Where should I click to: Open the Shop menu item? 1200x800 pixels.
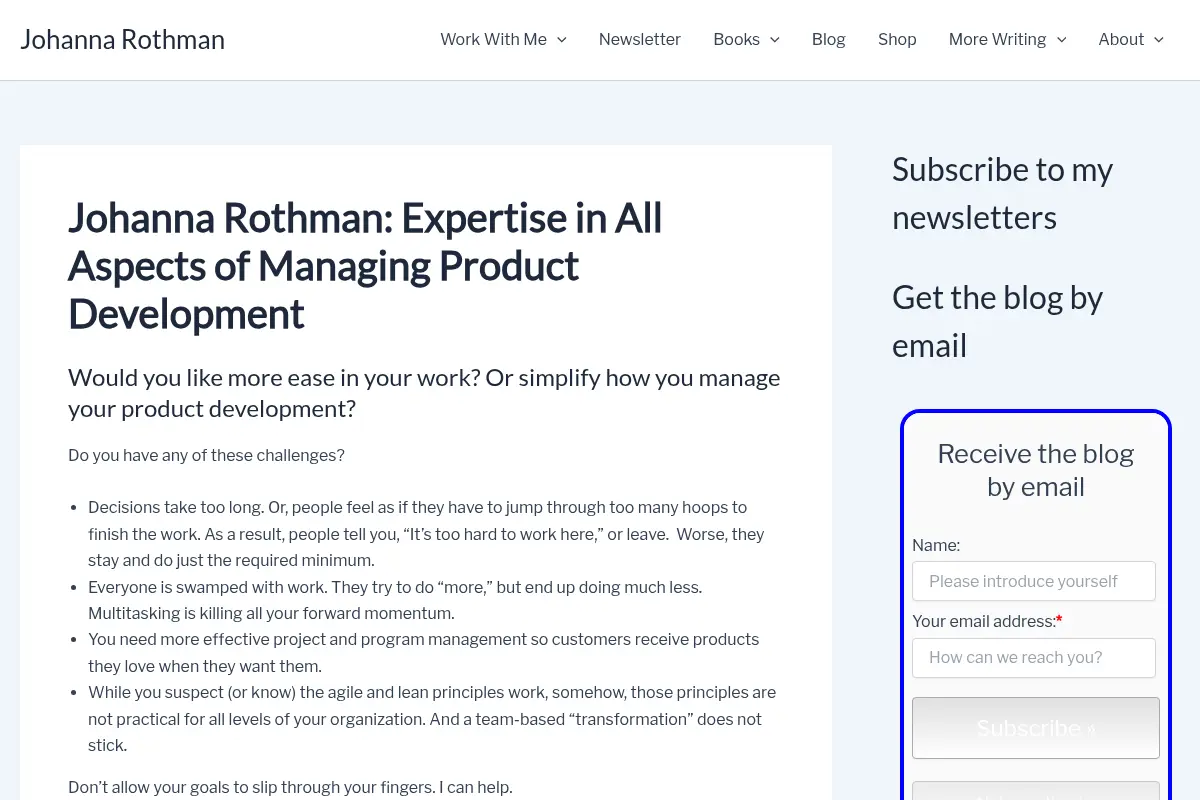pyautogui.click(x=897, y=40)
